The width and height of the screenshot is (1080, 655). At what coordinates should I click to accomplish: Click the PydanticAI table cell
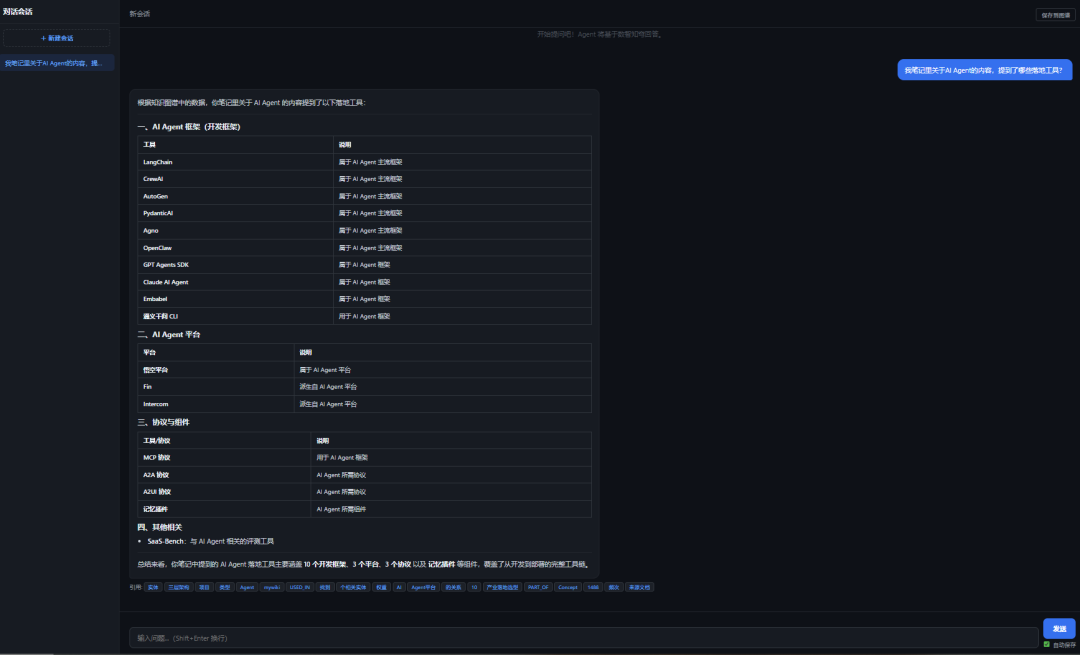click(235, 214)
